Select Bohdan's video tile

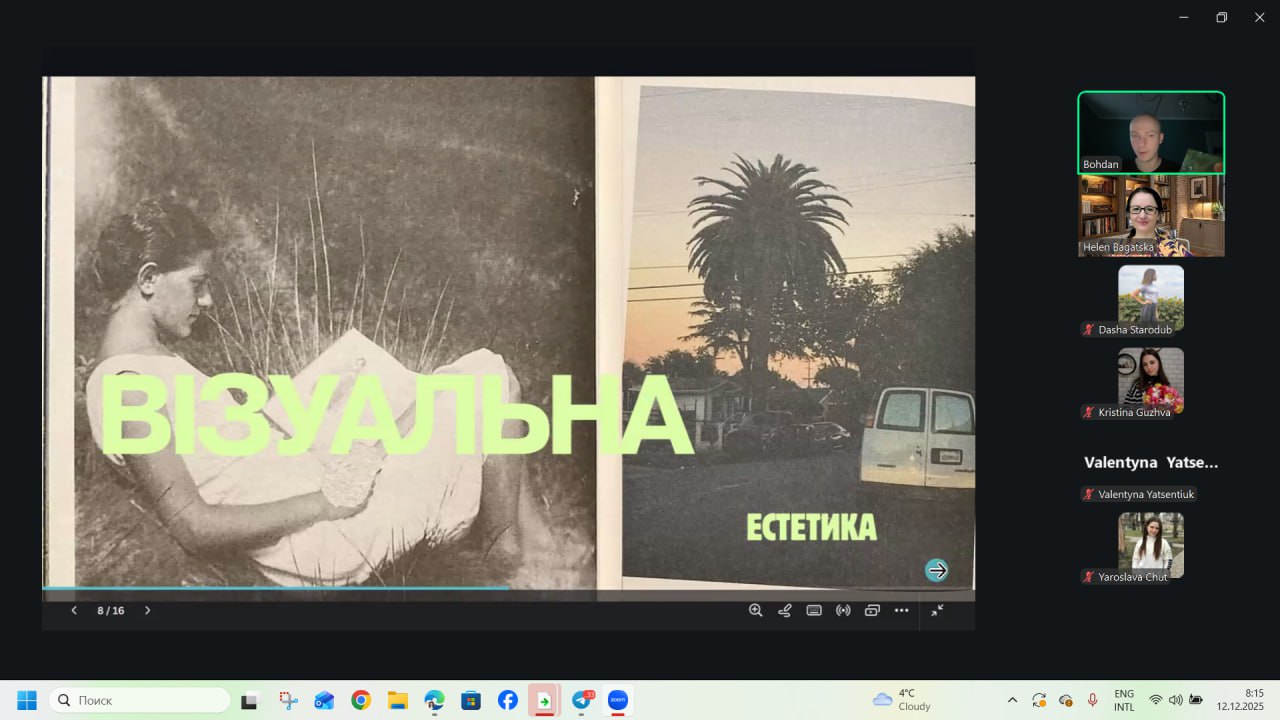tap(1151, 132)
